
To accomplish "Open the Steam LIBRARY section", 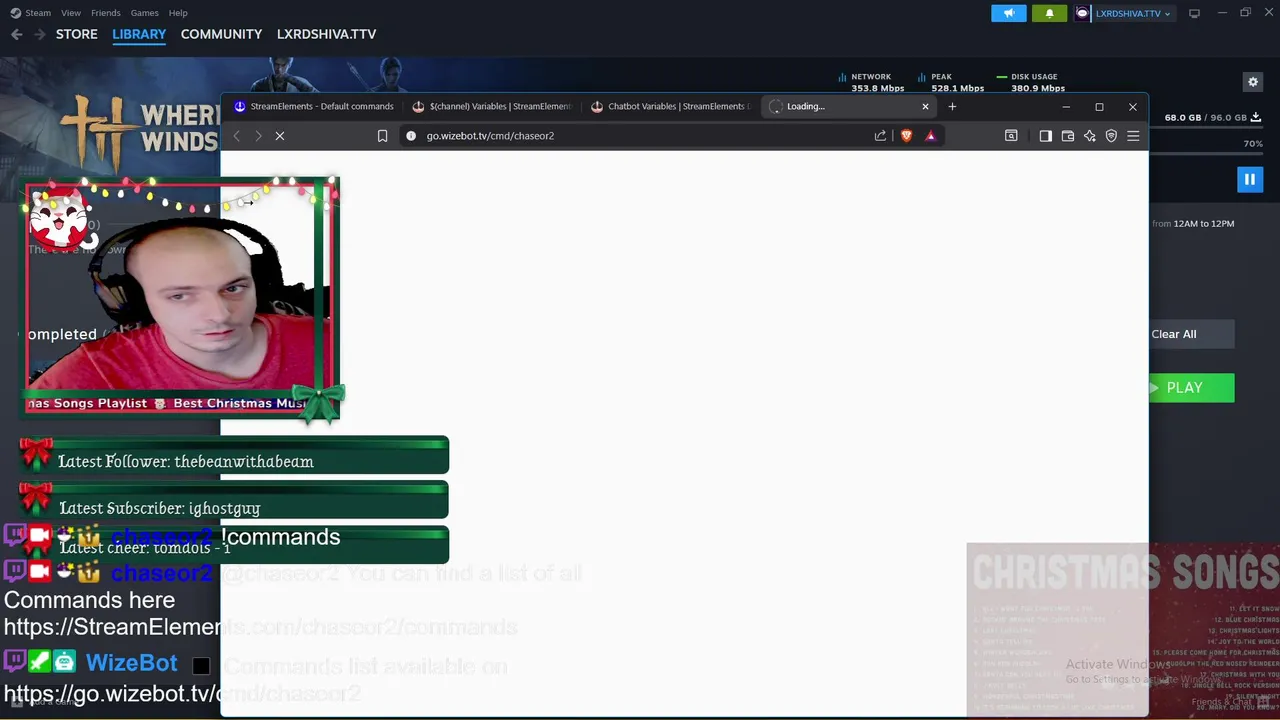I will click(139, 34).
